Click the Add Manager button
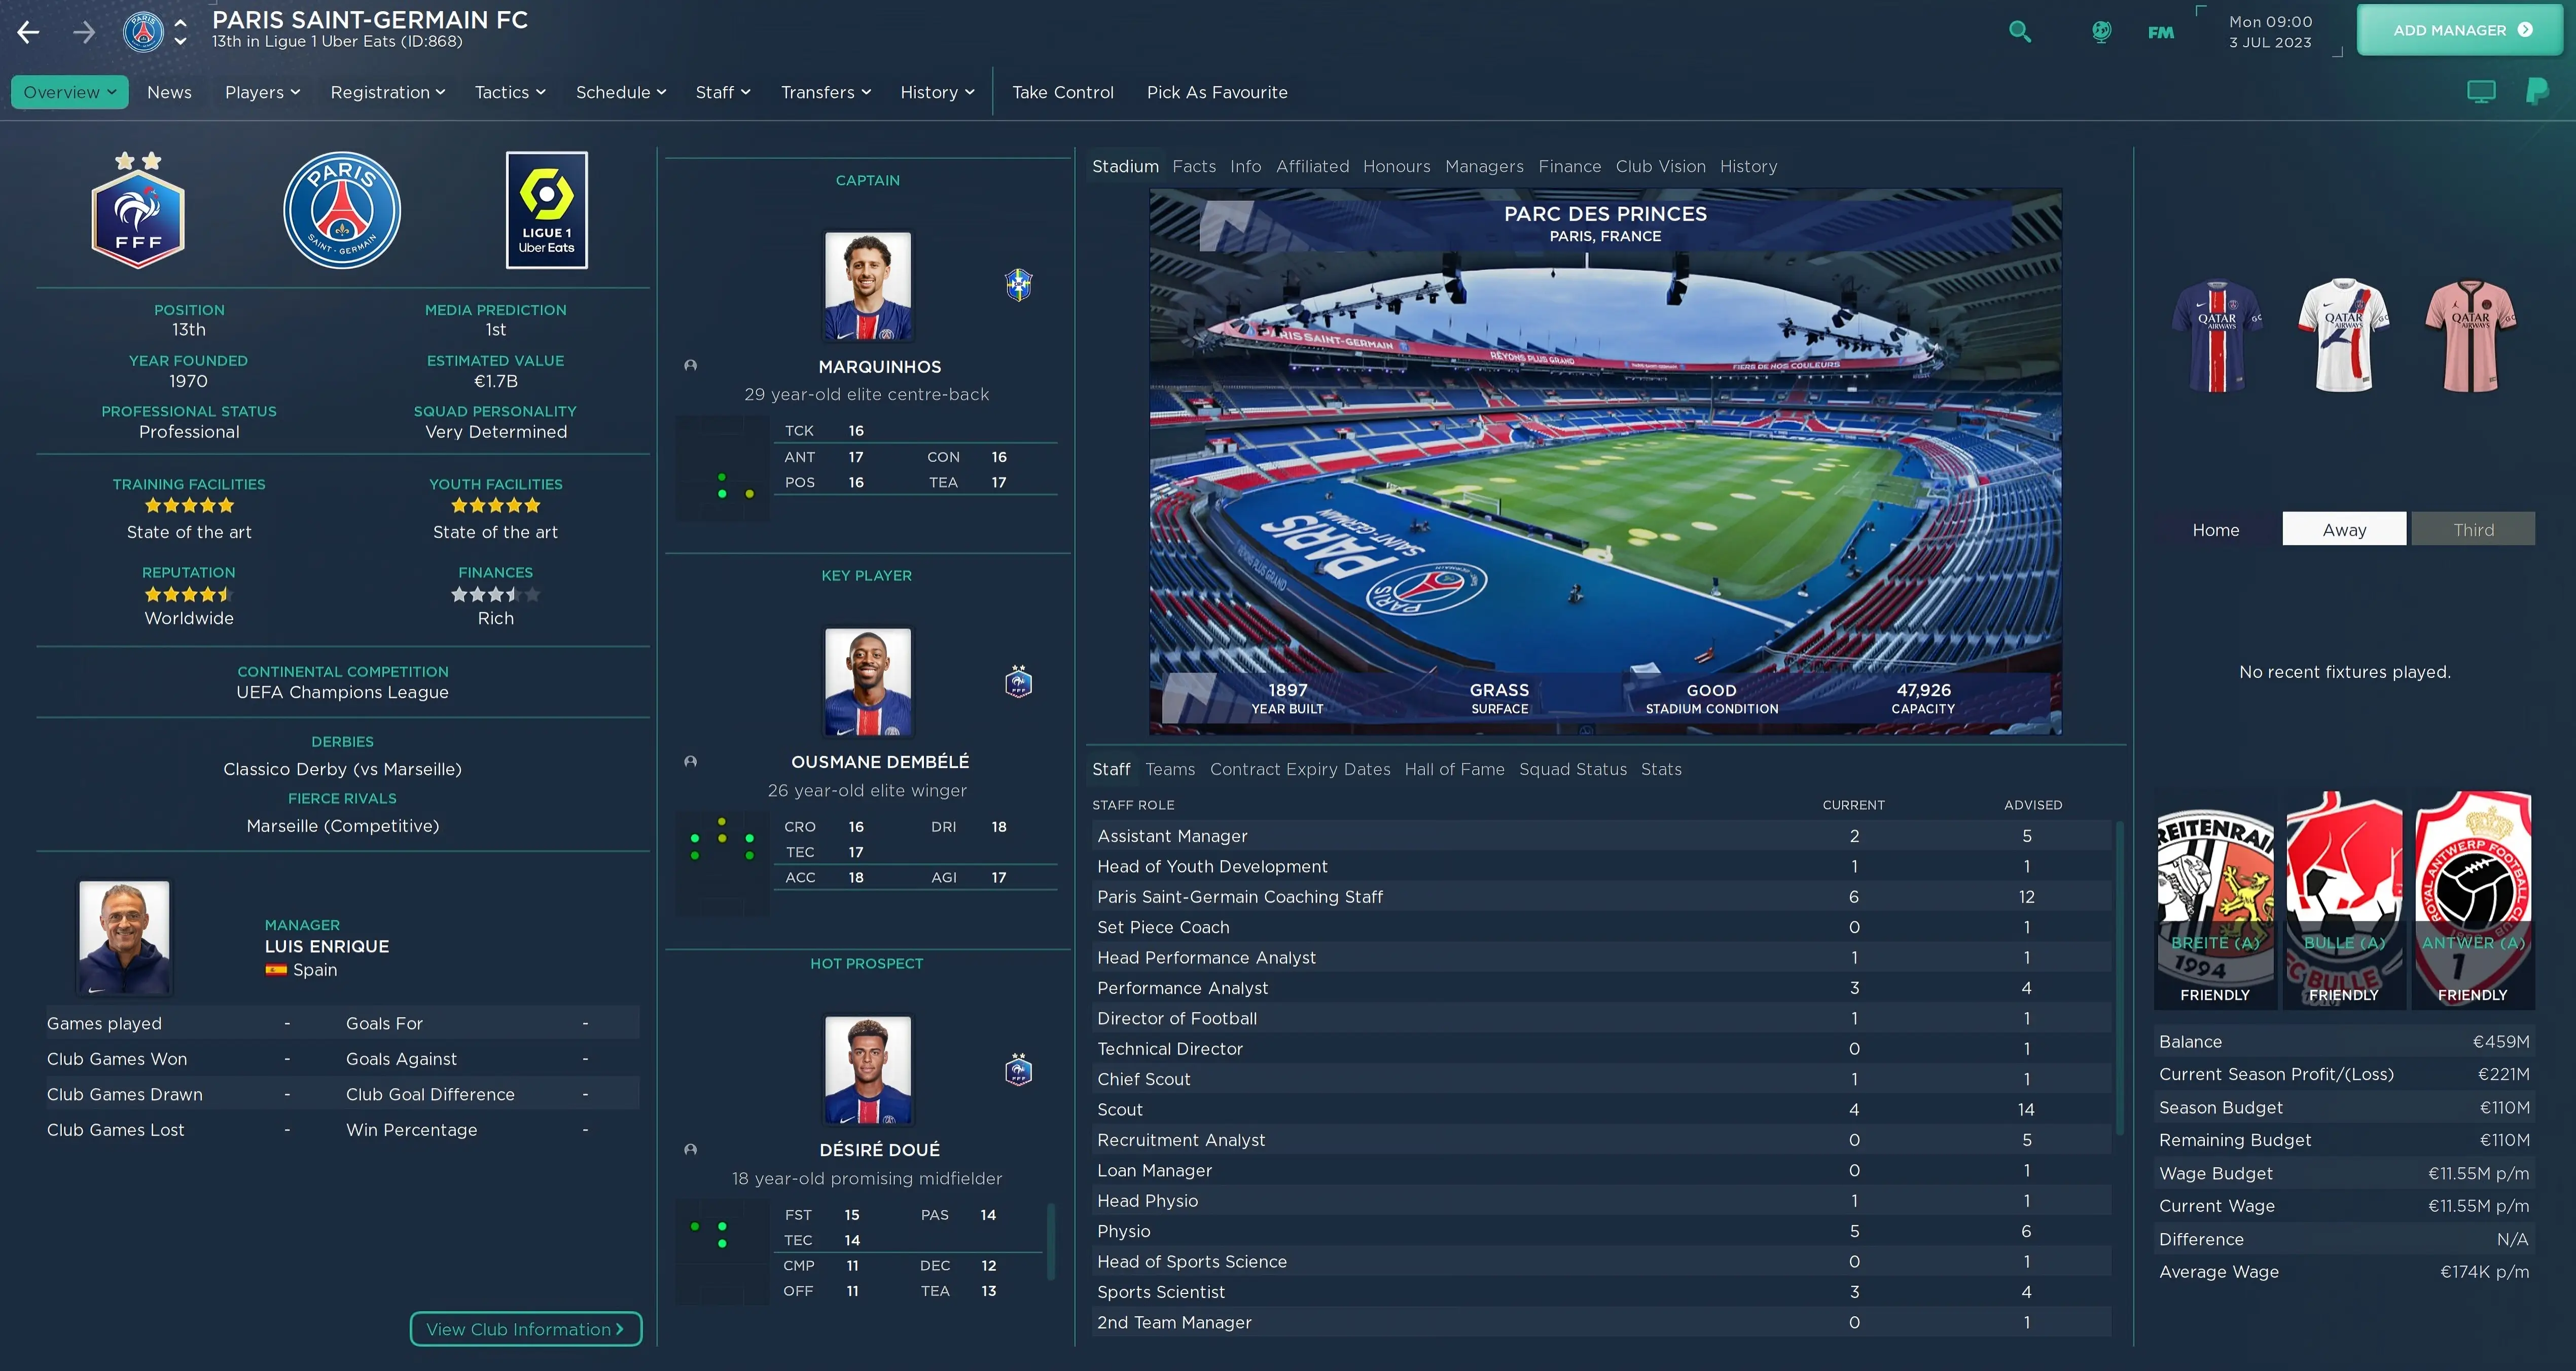The height and width of the screenshot is (1371, 2576). click(2460, 30)
